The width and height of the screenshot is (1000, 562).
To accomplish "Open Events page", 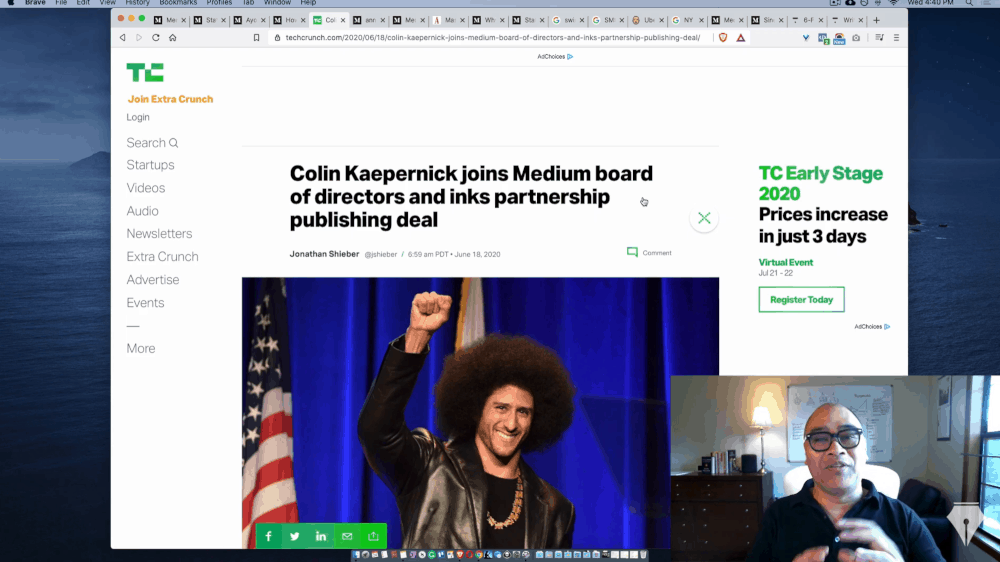I will tap(145, 302).
